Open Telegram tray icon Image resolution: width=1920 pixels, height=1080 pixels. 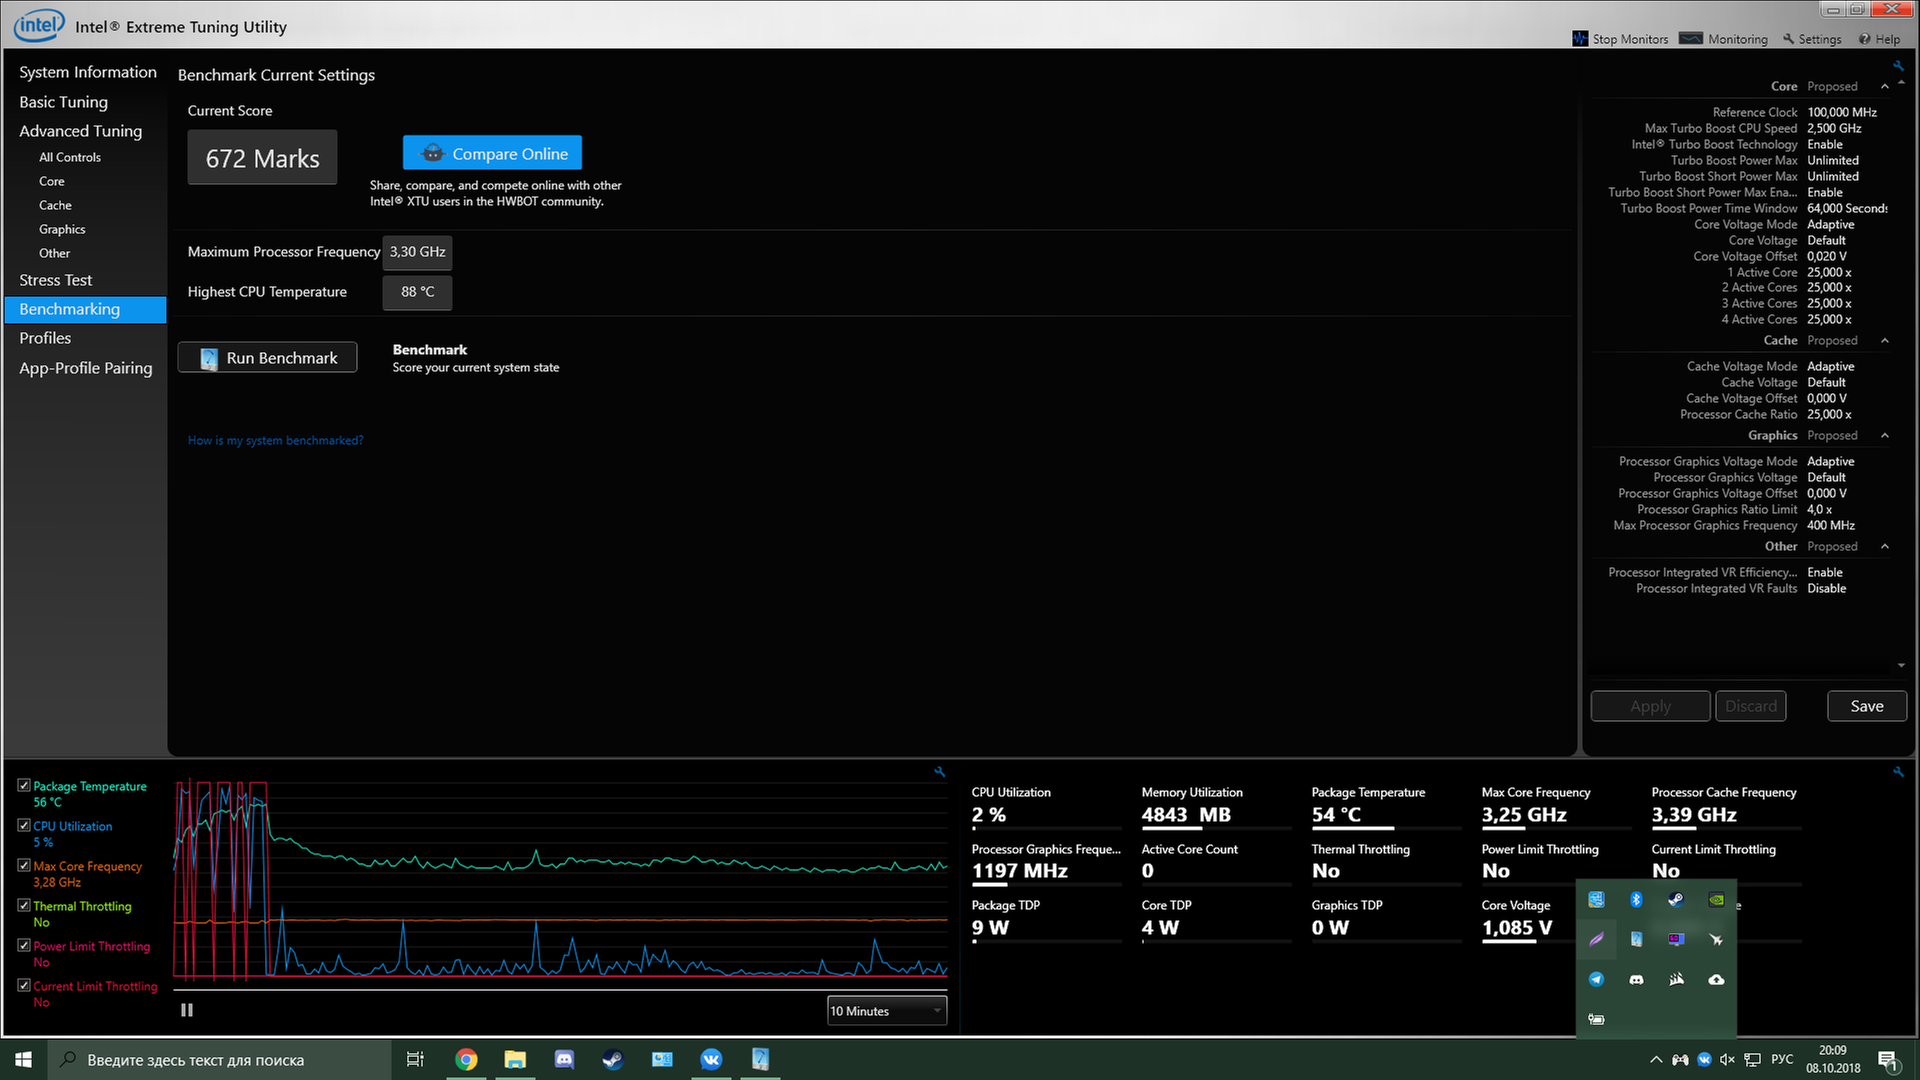tap(1597, 980)
